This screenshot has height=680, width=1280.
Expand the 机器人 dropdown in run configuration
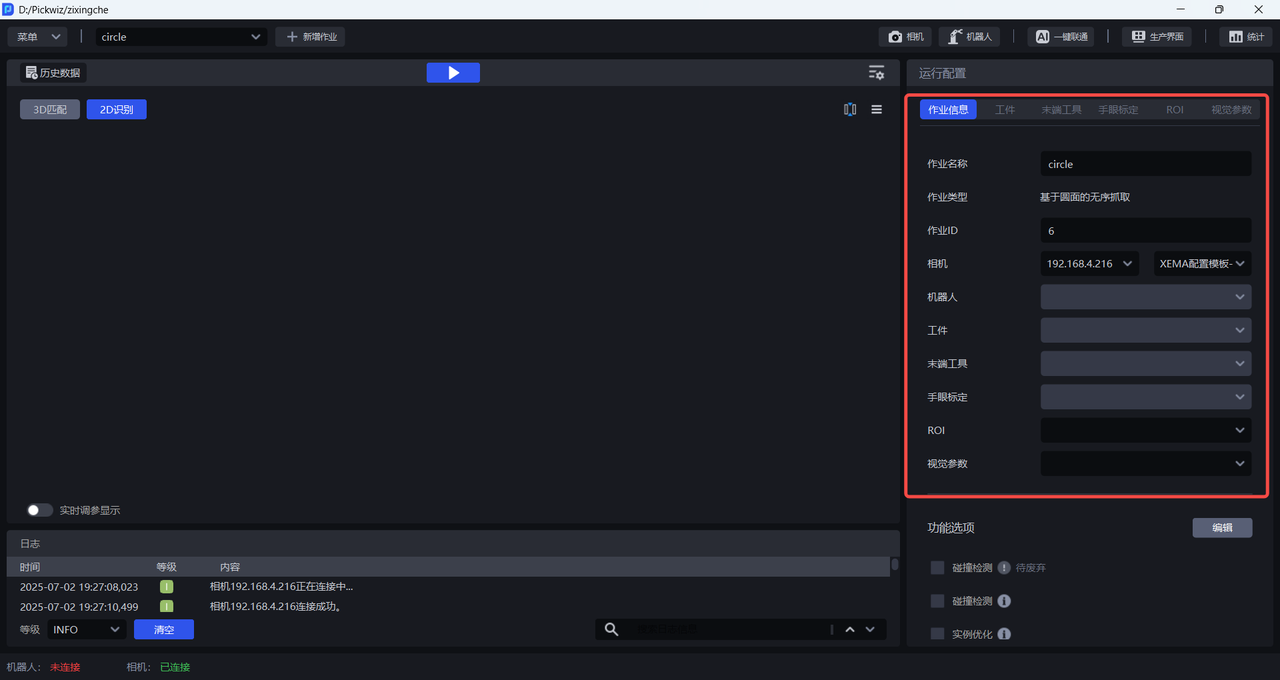coord(1145,297)
